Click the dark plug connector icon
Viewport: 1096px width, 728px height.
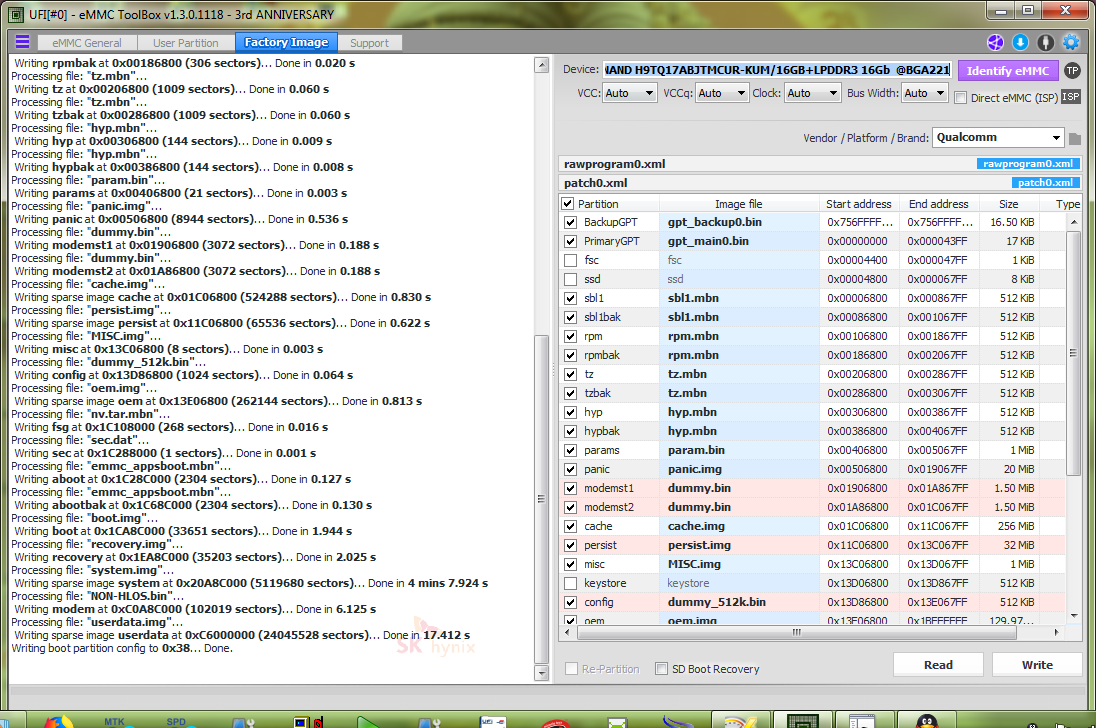point(1045,42)
